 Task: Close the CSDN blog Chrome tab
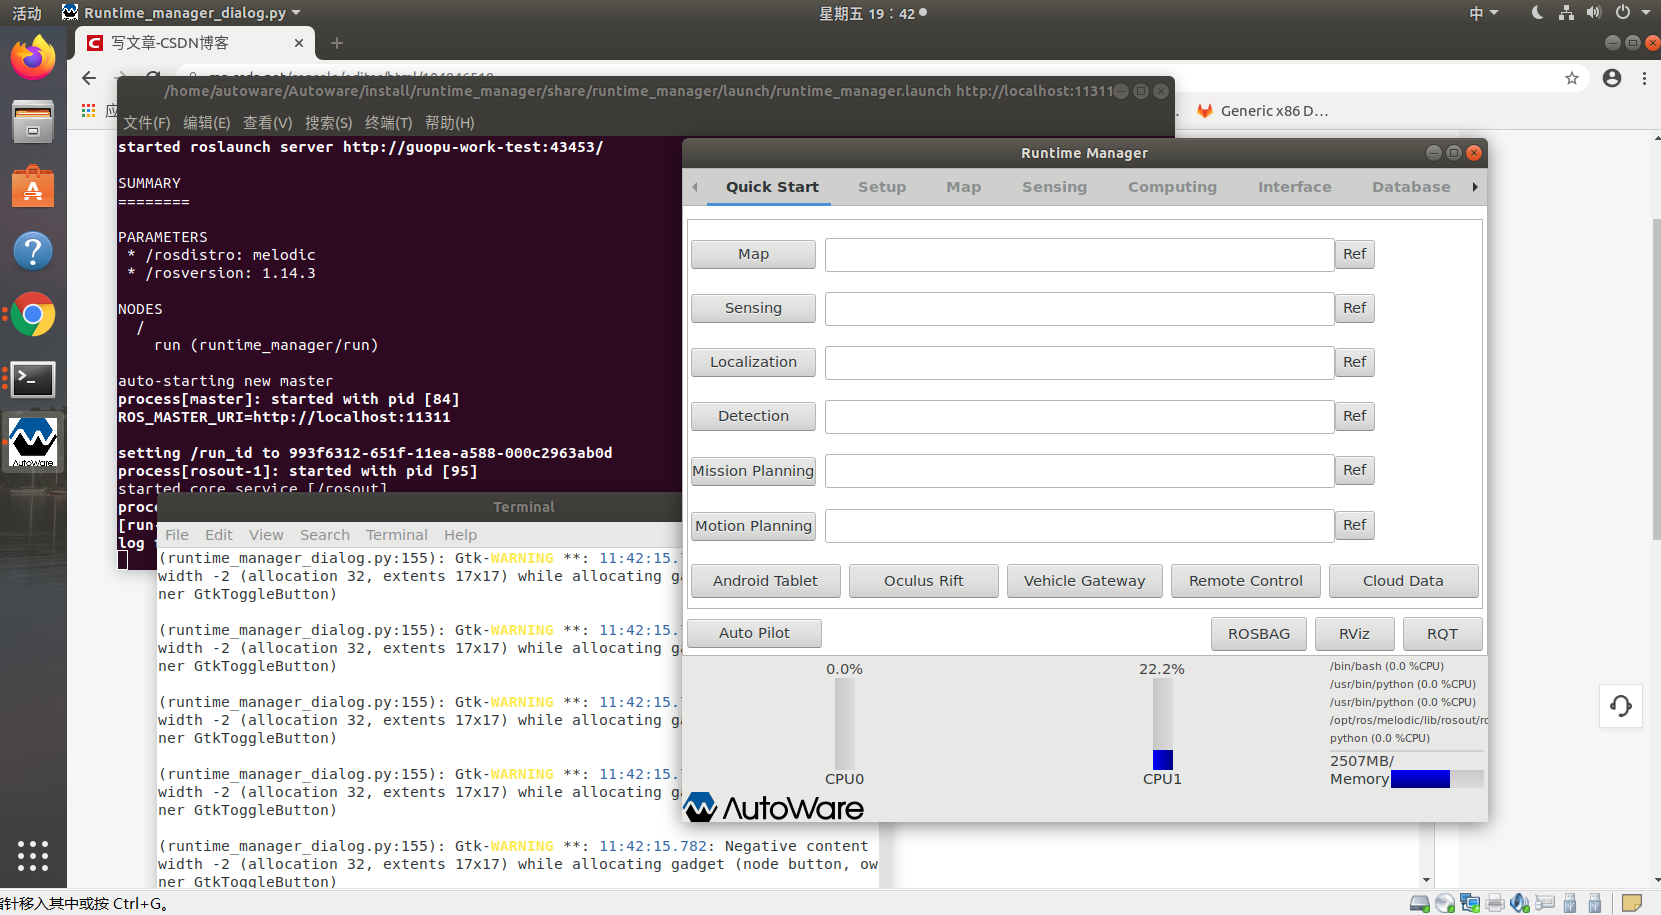pyautogui.click(x=299, y=43)
